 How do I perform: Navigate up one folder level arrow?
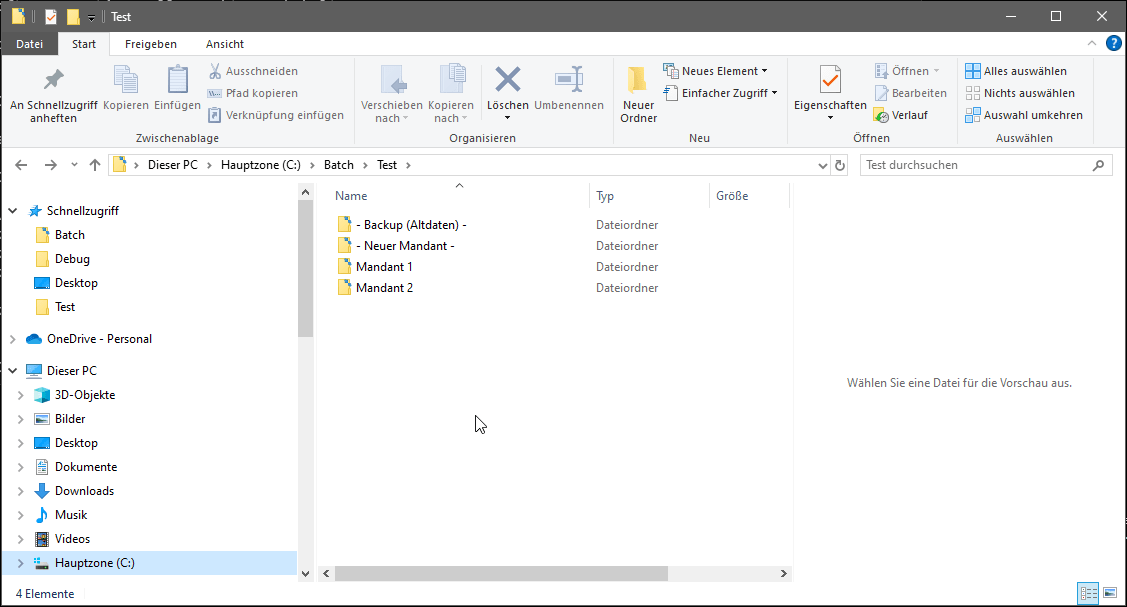95,165
